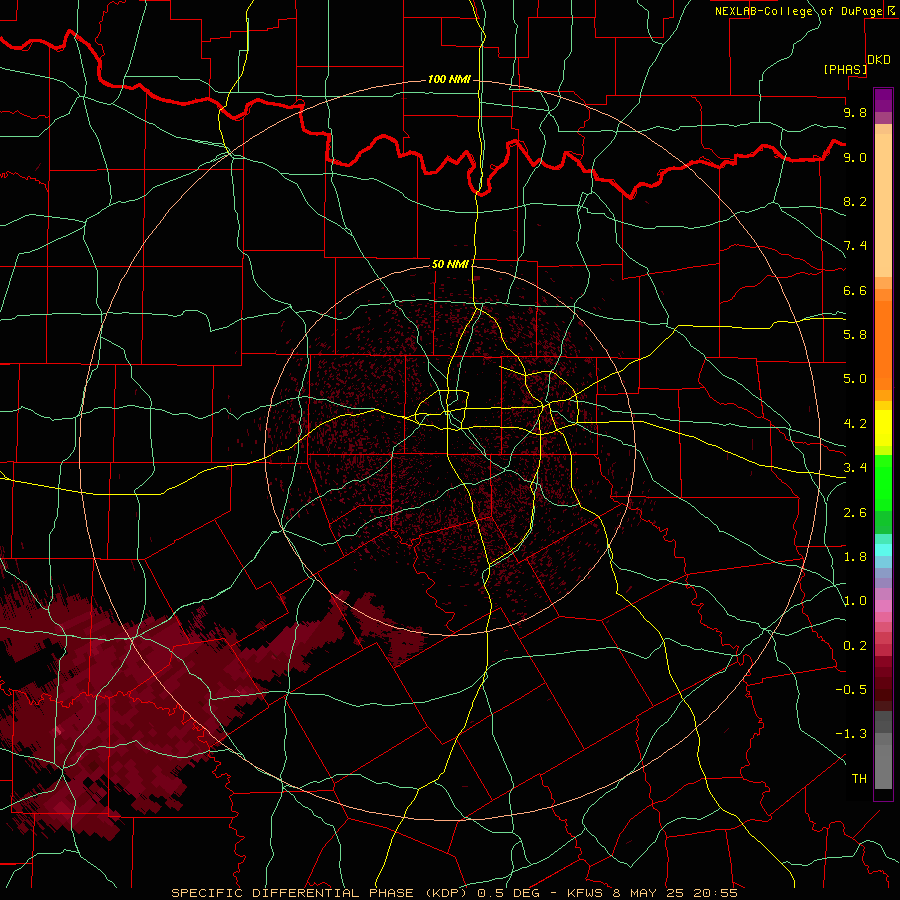Click the 4.2 value on color scale

pos(855,424)
